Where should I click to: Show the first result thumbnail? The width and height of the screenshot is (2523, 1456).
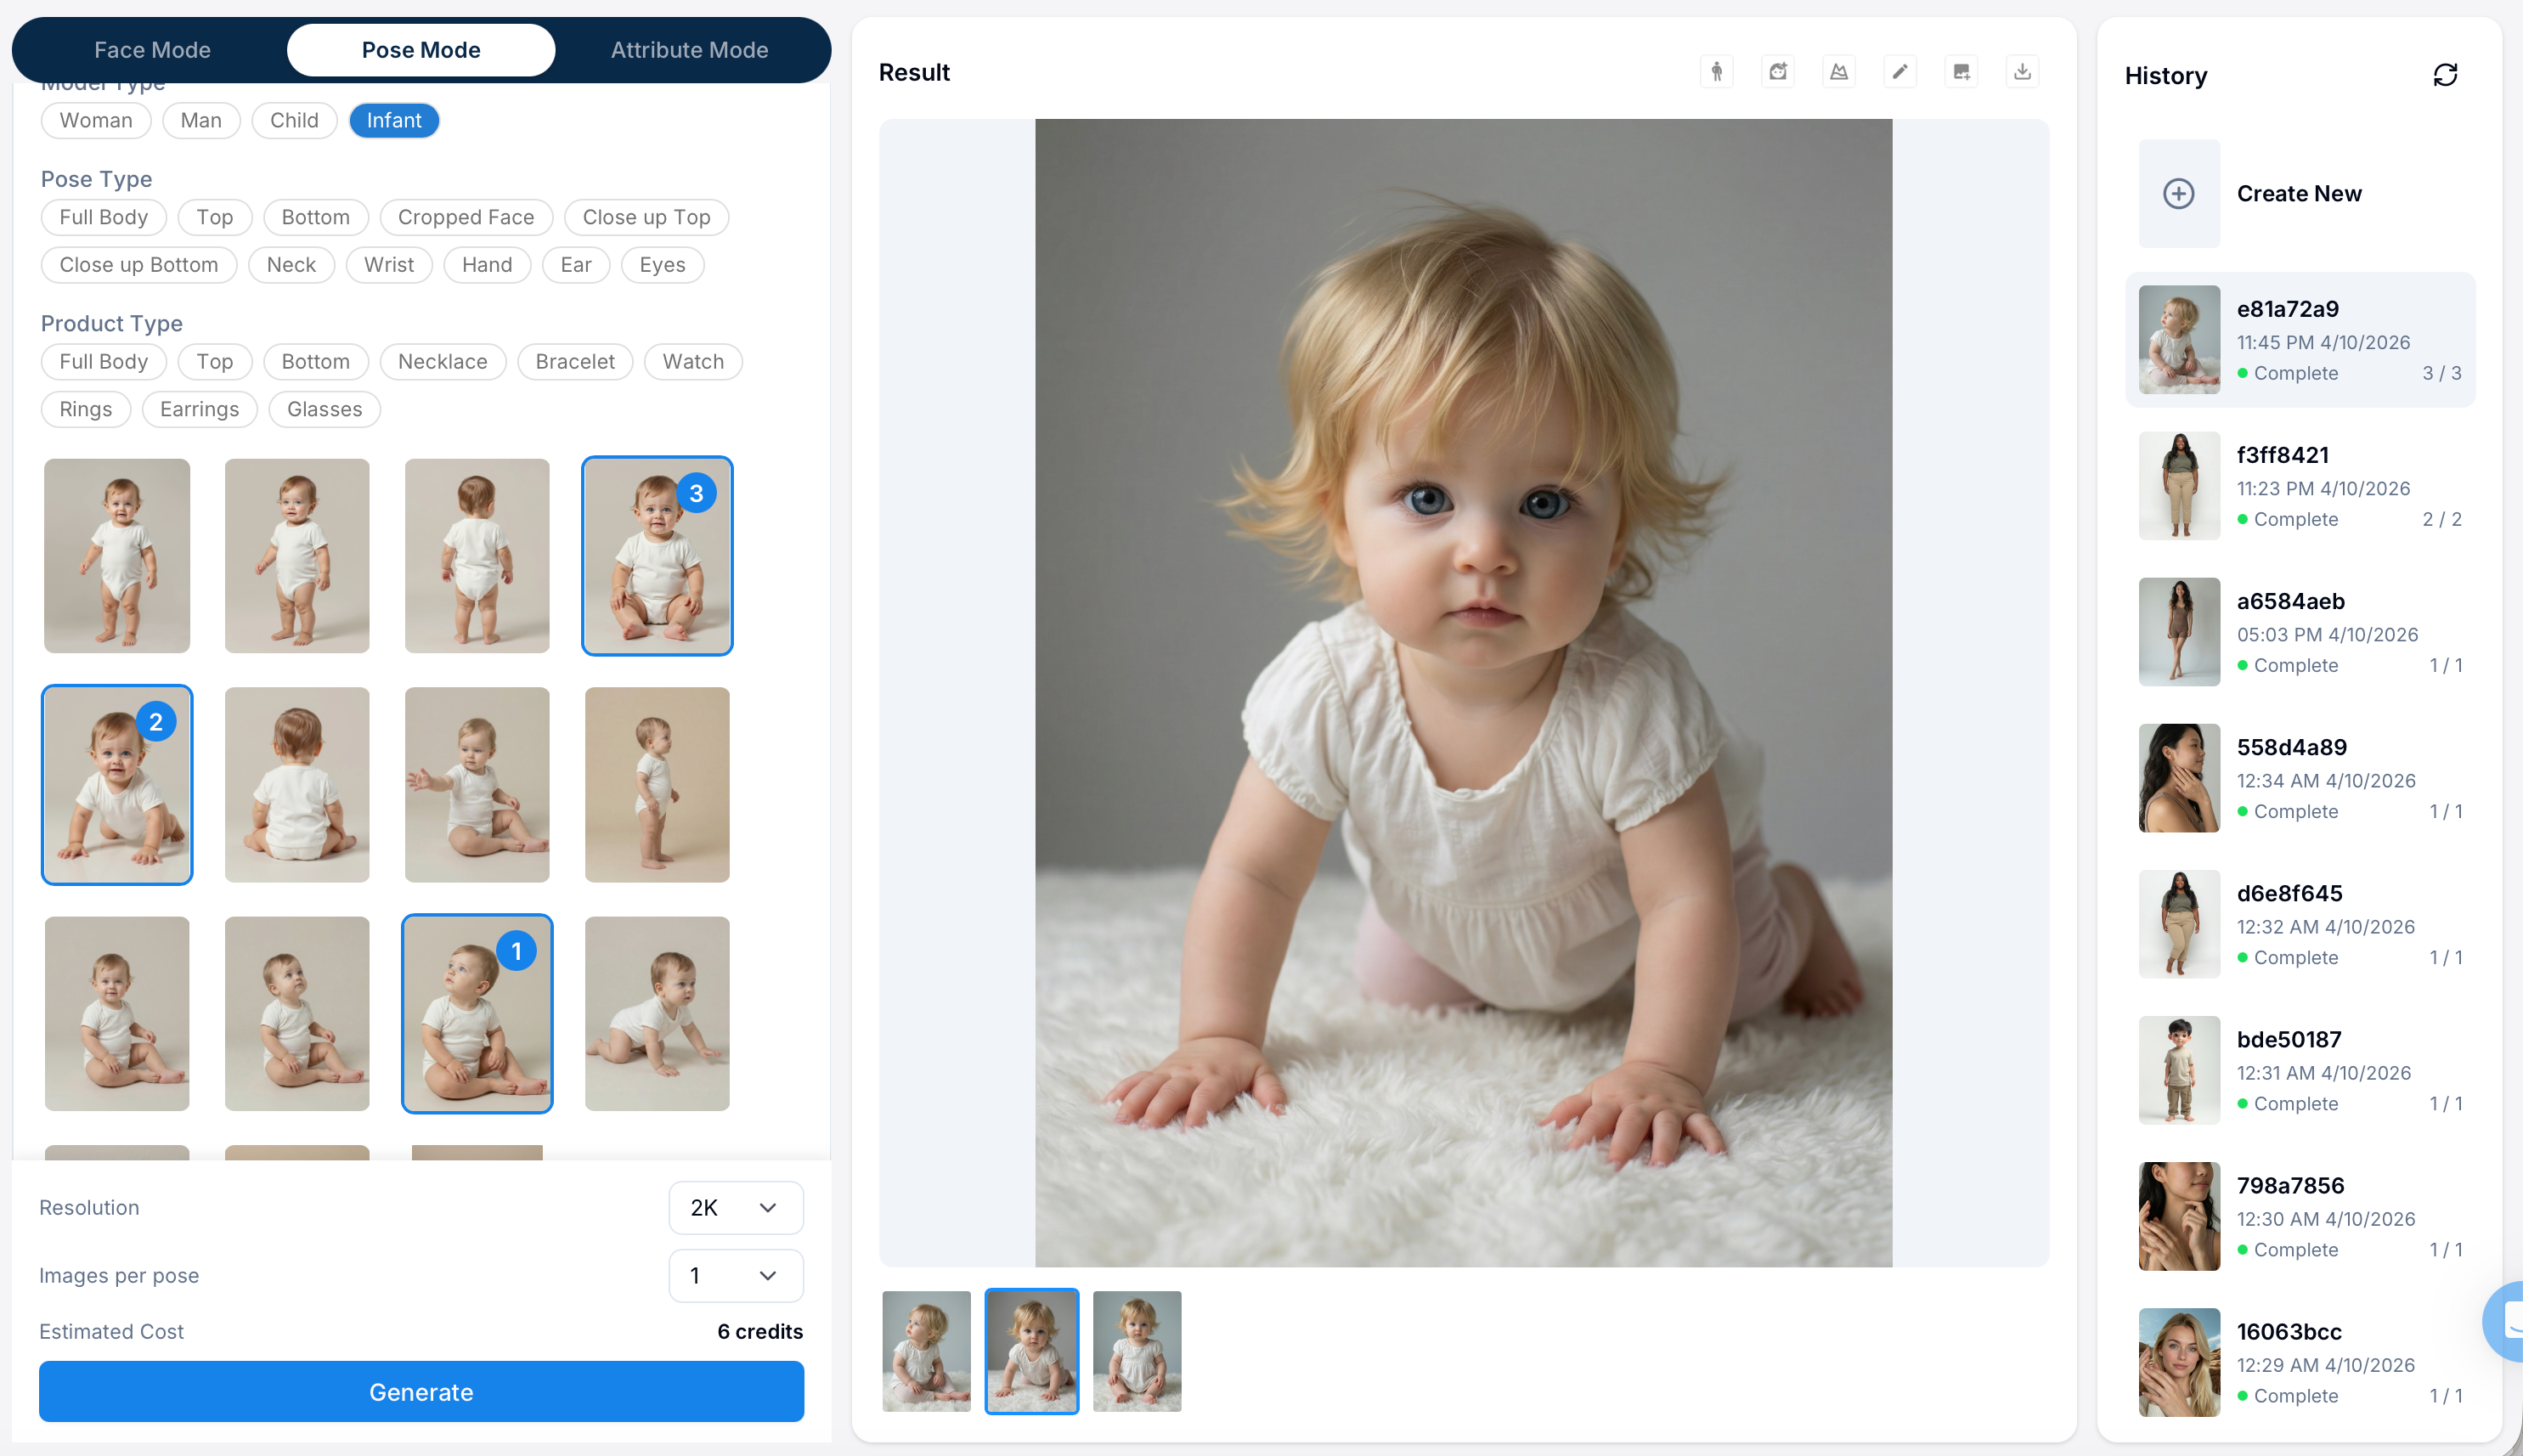pos(926,1351)
